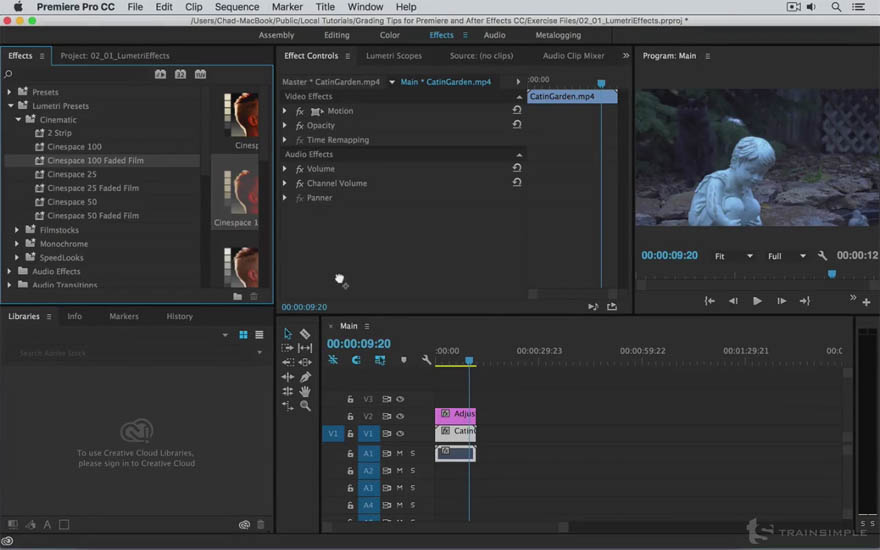The height and width of the screenshot is (550, 880).
Task: Click the Program Monitor playhead marker
Action: coord(832,274)
